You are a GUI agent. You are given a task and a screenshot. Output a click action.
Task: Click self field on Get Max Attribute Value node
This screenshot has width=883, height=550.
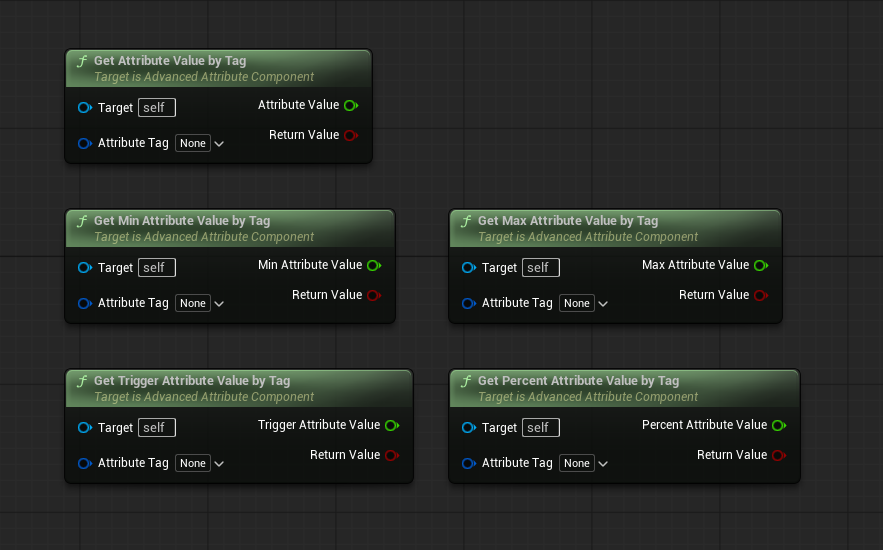pyautogui.click(x=541, y=267)
